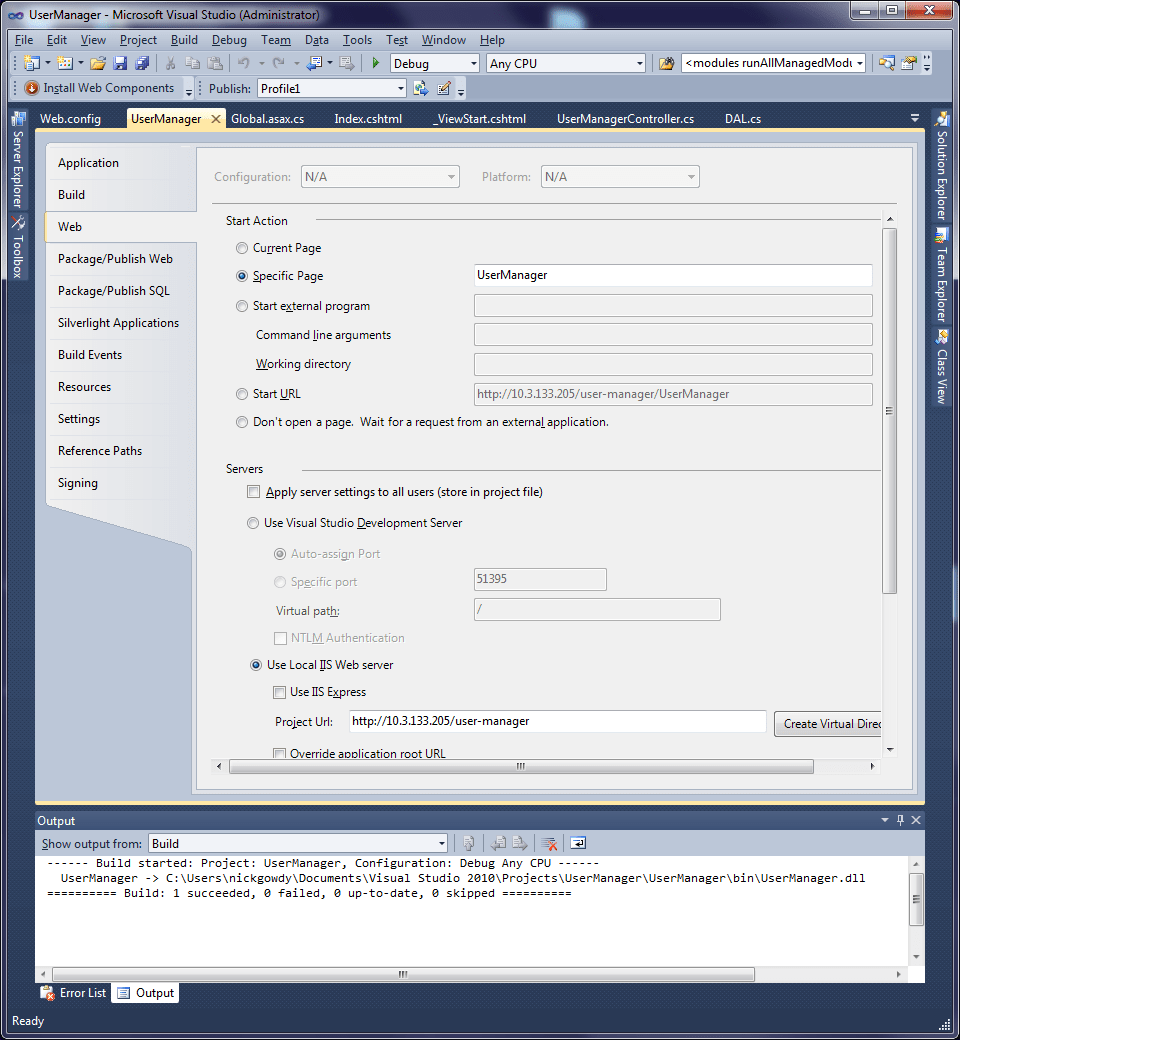Image resolution: width=1152 pixels, height=1040 pixels.
Task: Open the Solution Explorer side tab
Action: tap(941, 166)
